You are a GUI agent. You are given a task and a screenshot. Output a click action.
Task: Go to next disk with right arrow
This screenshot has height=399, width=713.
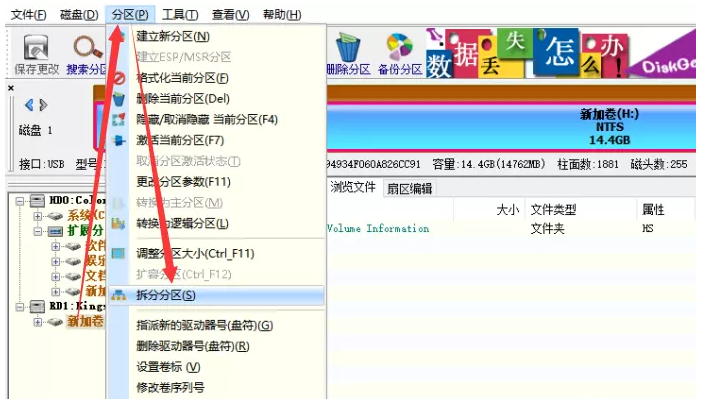click(43, 105)
